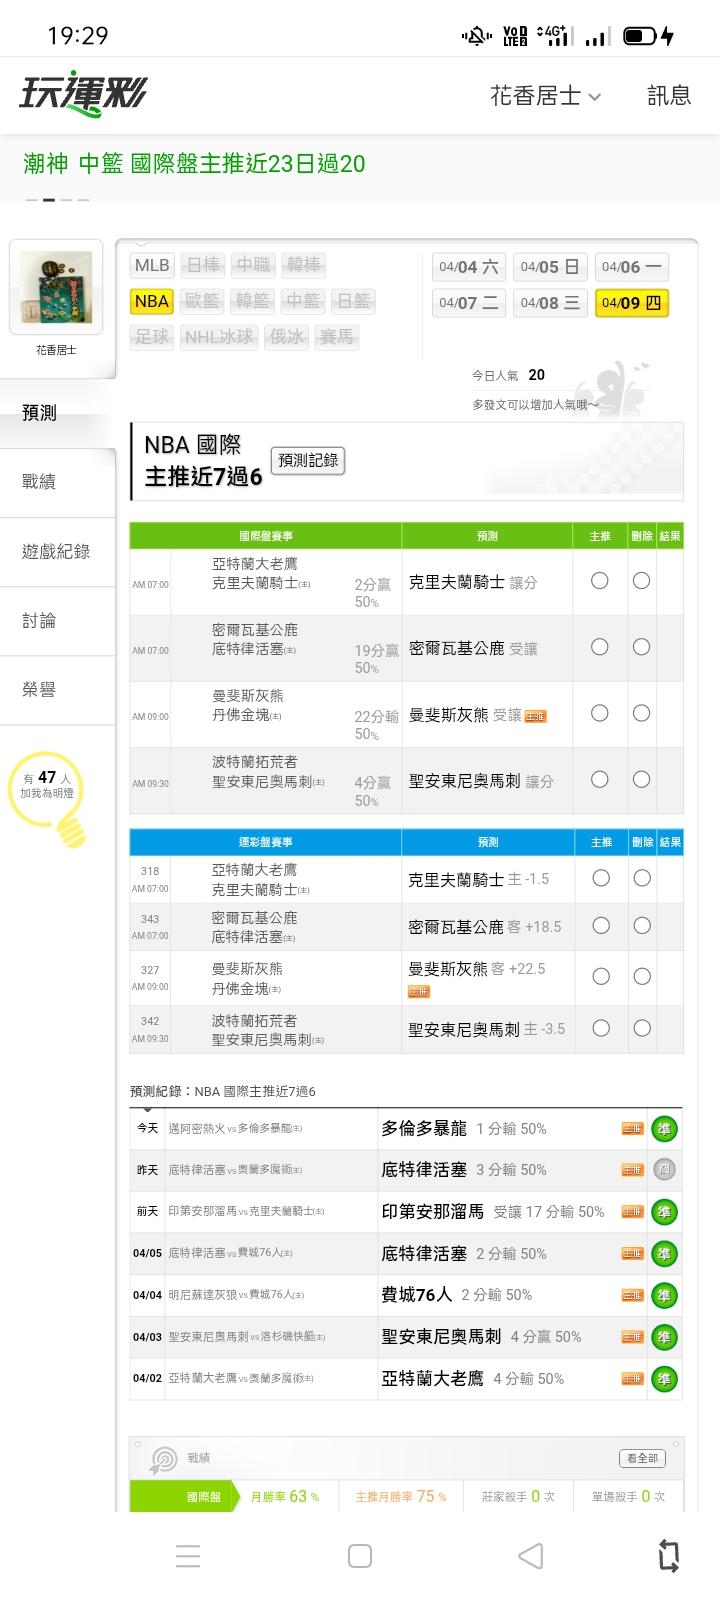Open the 訊息 messages link
The image size is (720, 1600).
(669, 96)
